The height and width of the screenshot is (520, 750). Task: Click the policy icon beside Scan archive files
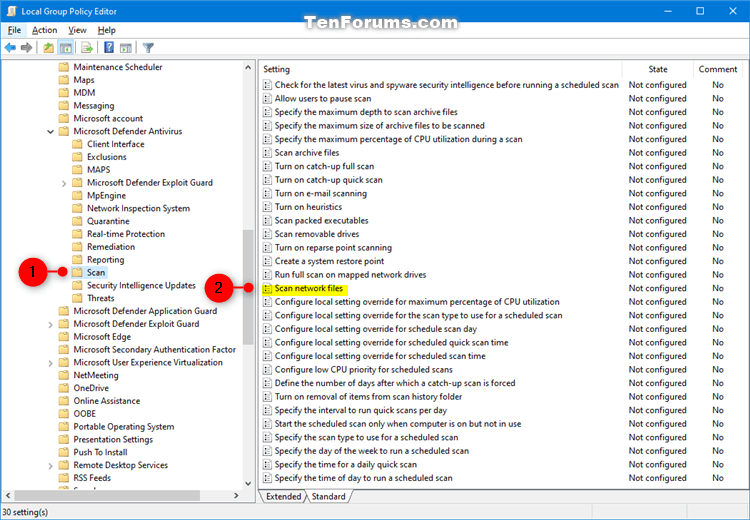point(267,153)
